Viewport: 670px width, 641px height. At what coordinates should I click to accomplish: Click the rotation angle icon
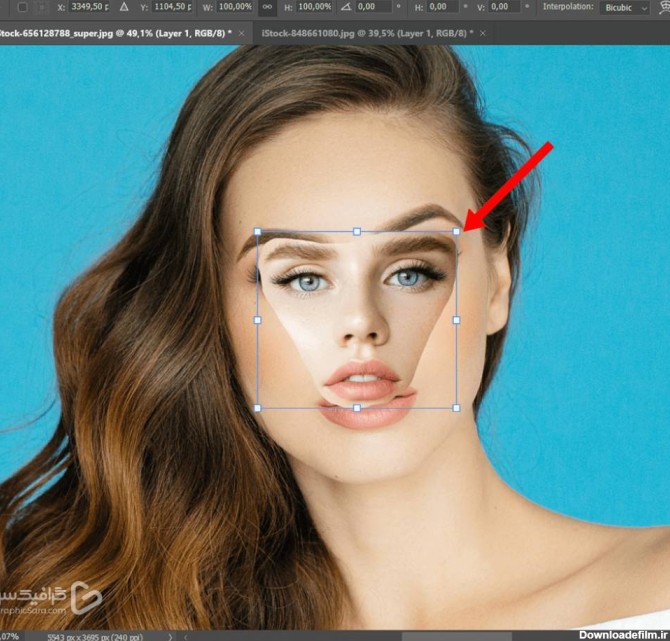click(x=346, y=7)
